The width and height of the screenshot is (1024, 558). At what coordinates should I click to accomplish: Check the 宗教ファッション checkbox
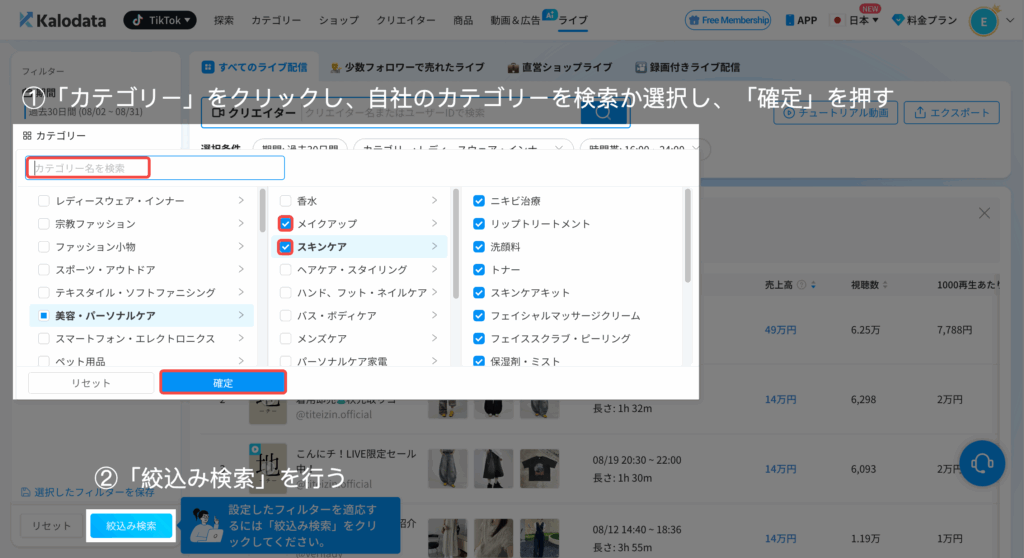click(44, 223)
